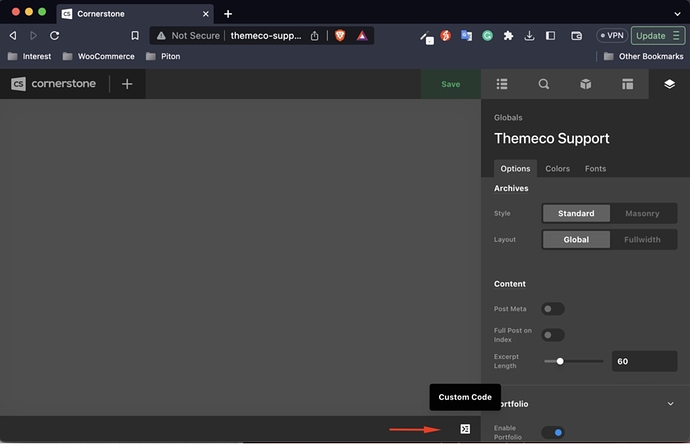Screen dimensions: 690x444
Task: Click the Archives section heading
Action: [511, 188]
